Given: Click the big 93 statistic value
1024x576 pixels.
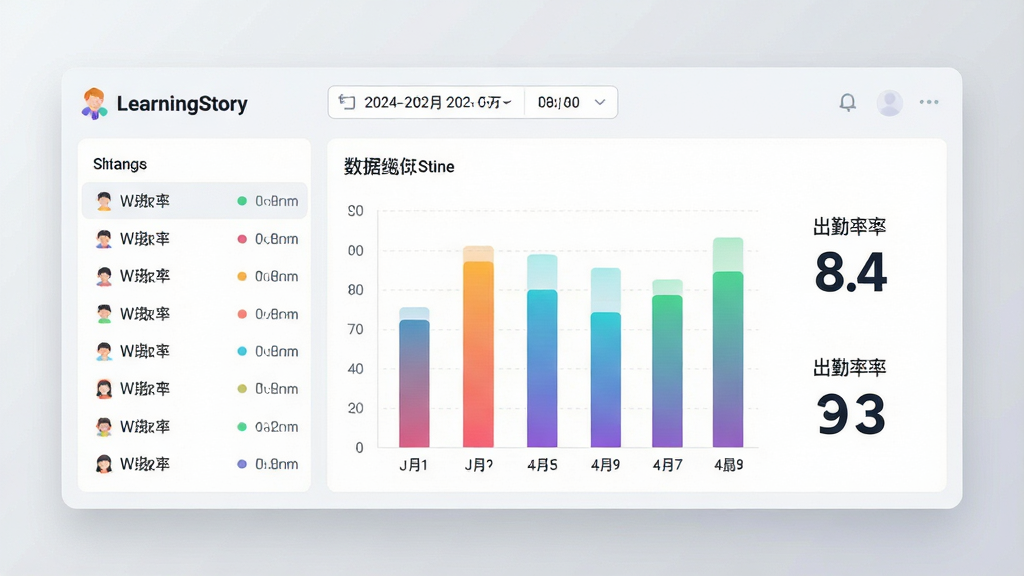Looking at the screenshot, I should pyautogui.click(x=851, y=413).
